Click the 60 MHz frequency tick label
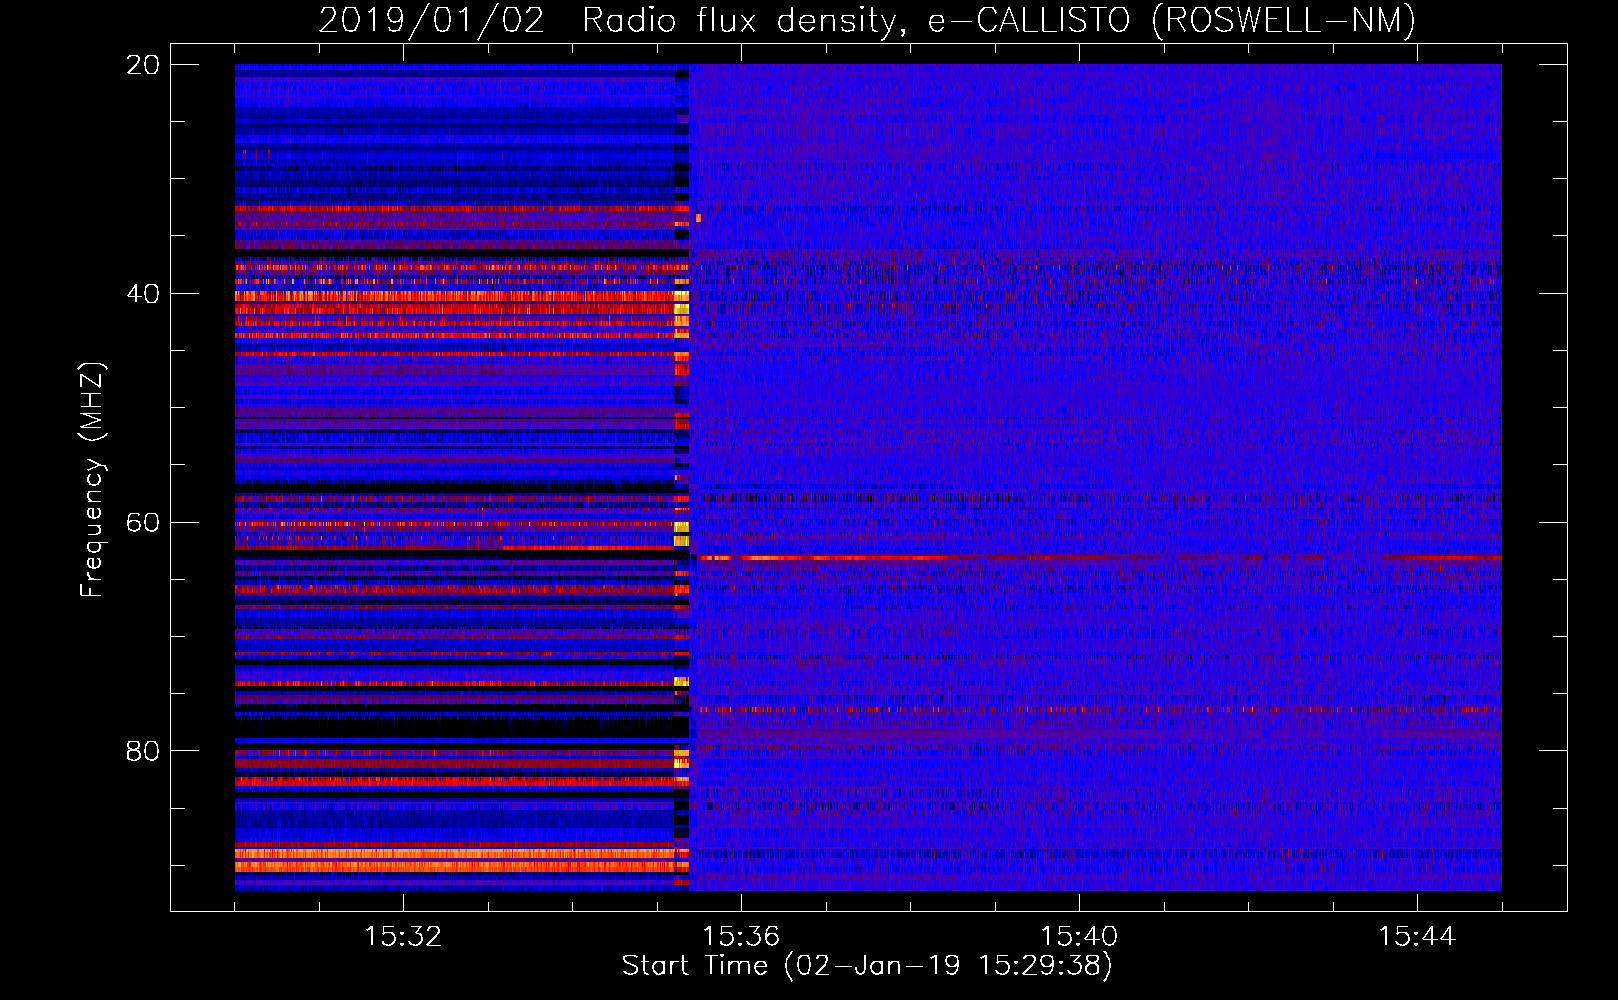1618x1000 pixels. coord(142,523)
